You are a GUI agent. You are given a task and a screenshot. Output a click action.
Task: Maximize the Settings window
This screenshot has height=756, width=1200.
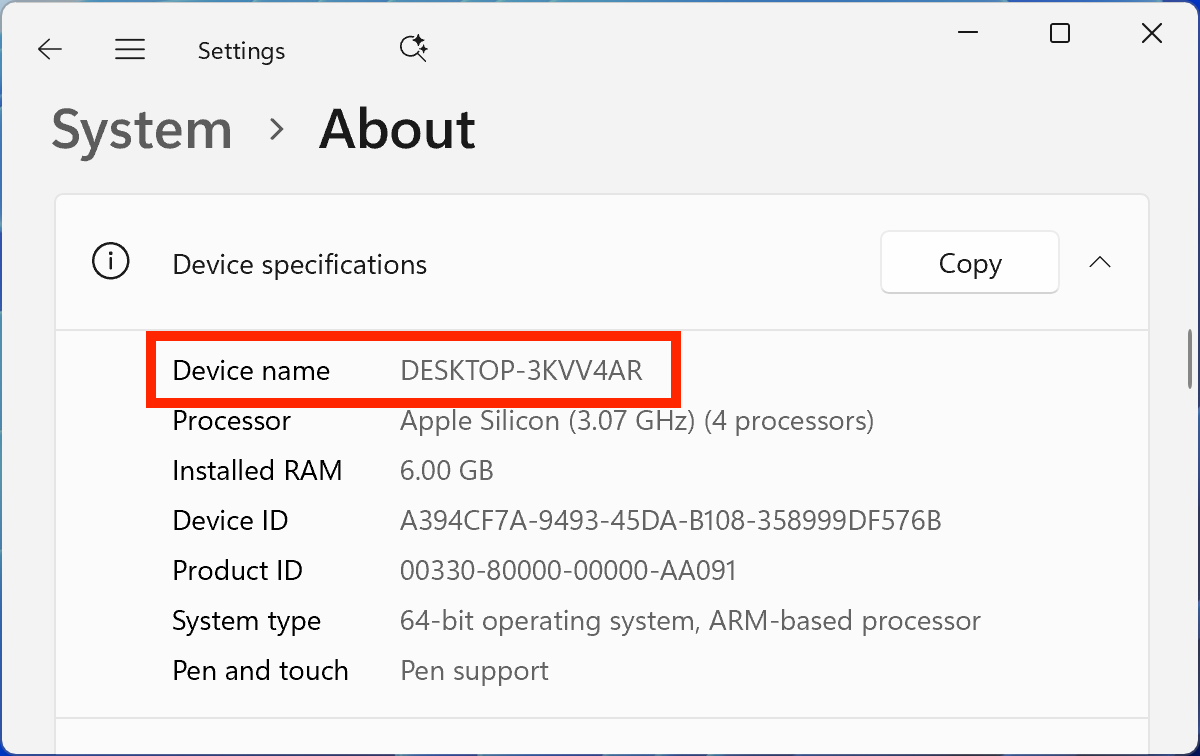pos(1060,33)
